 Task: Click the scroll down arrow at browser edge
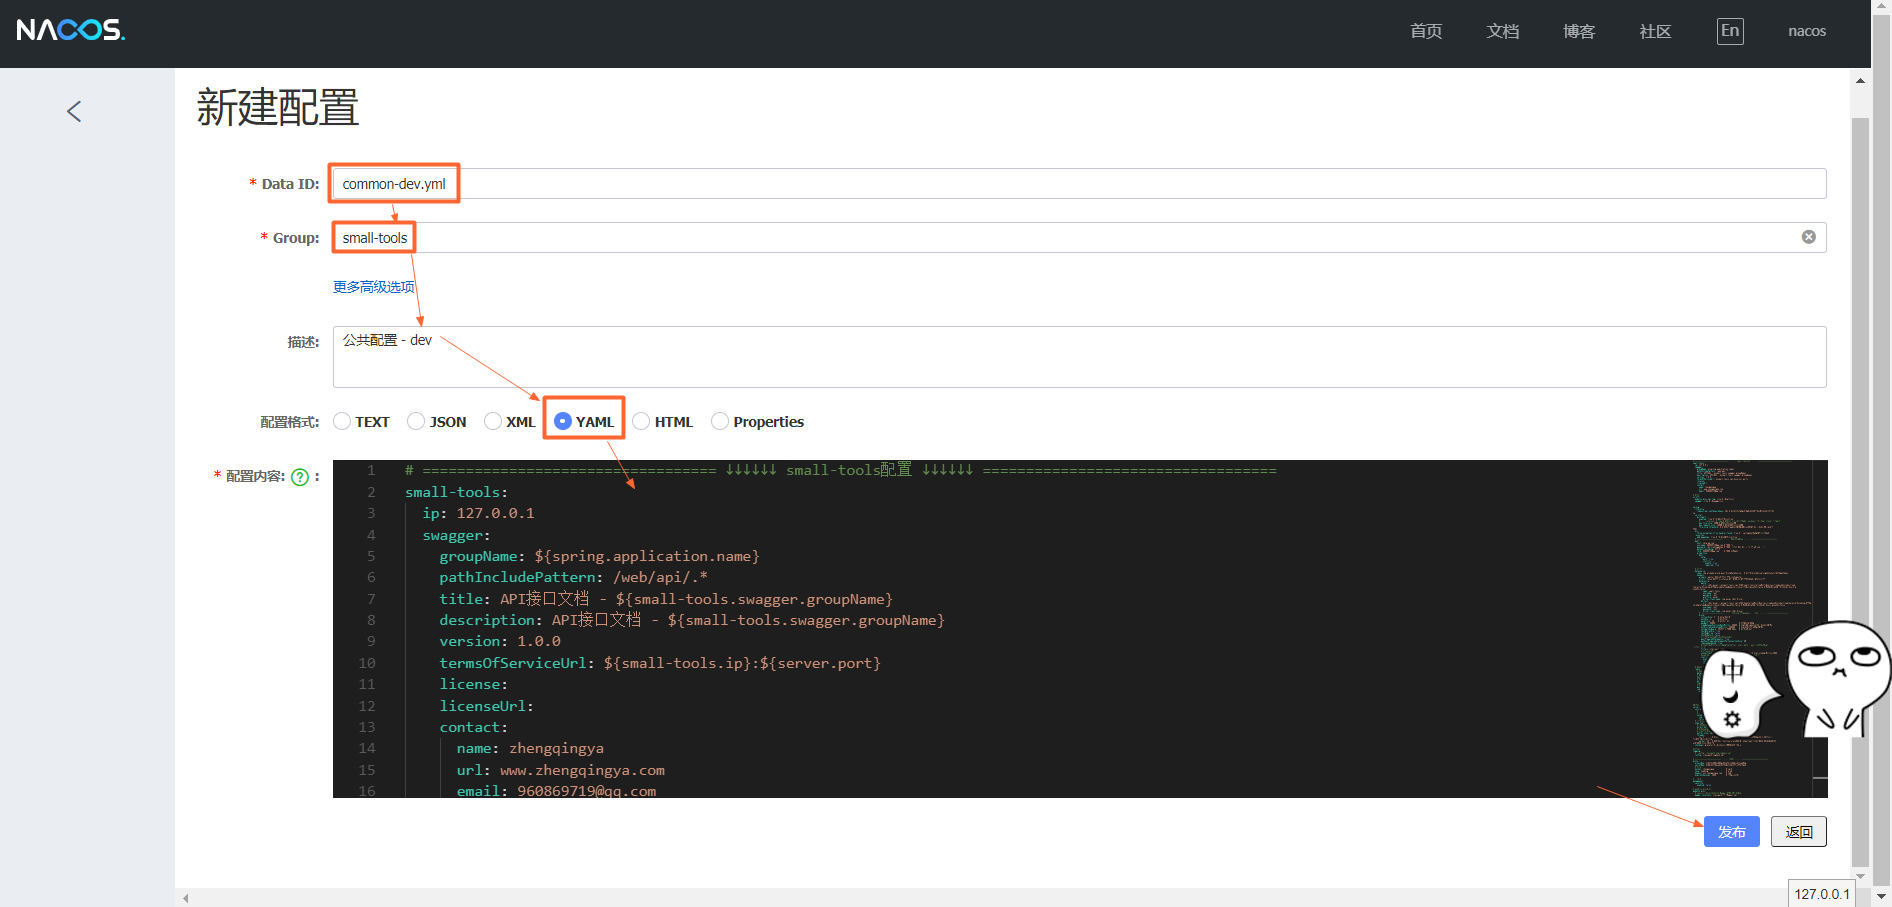(1881, 896)
